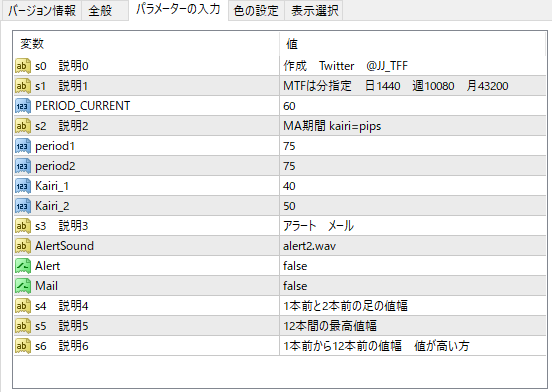This screenshot has width=552, height=392.
Task: Click the integer icon beside Kairi_2
Action: point(23,206)
